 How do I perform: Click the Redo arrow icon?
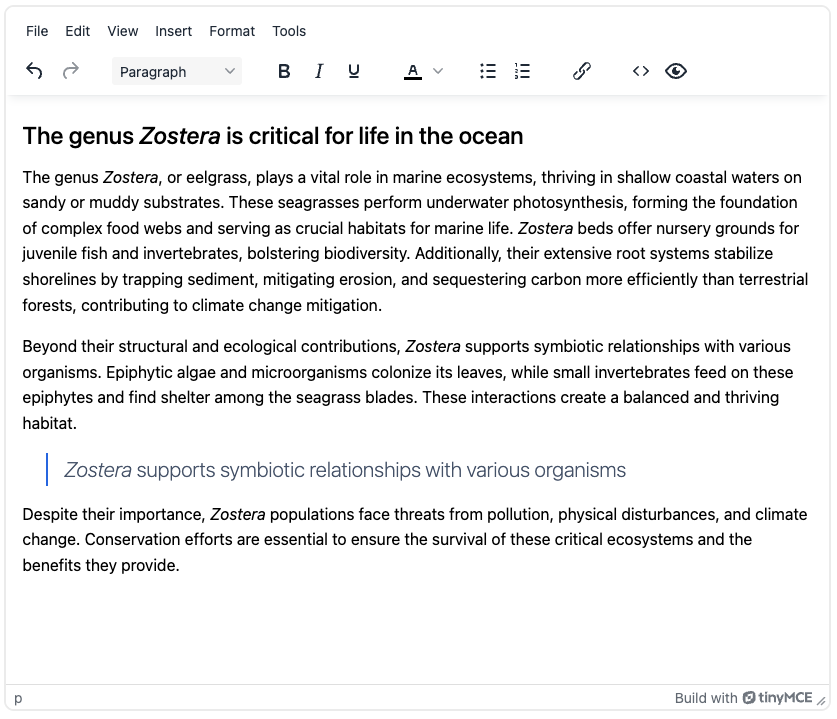tap(71, 71)
